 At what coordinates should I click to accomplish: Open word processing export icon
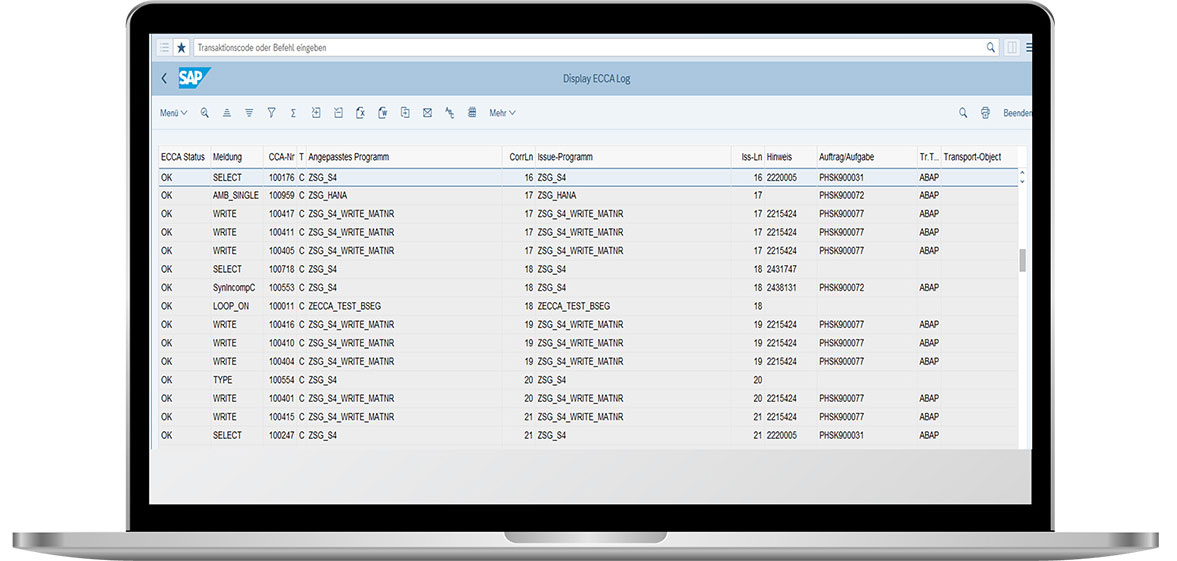coord(383,113)
